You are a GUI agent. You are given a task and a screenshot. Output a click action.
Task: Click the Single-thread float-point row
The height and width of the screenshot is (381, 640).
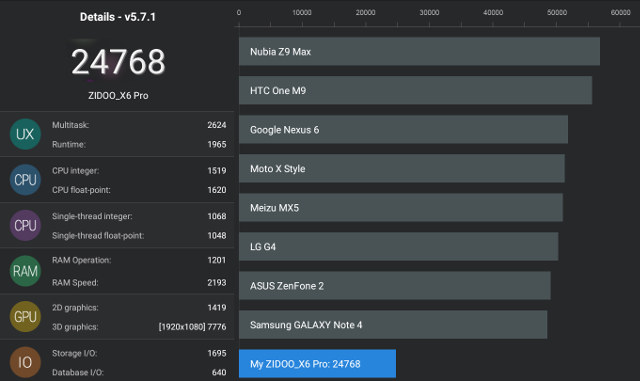click(x=139, y=236)
